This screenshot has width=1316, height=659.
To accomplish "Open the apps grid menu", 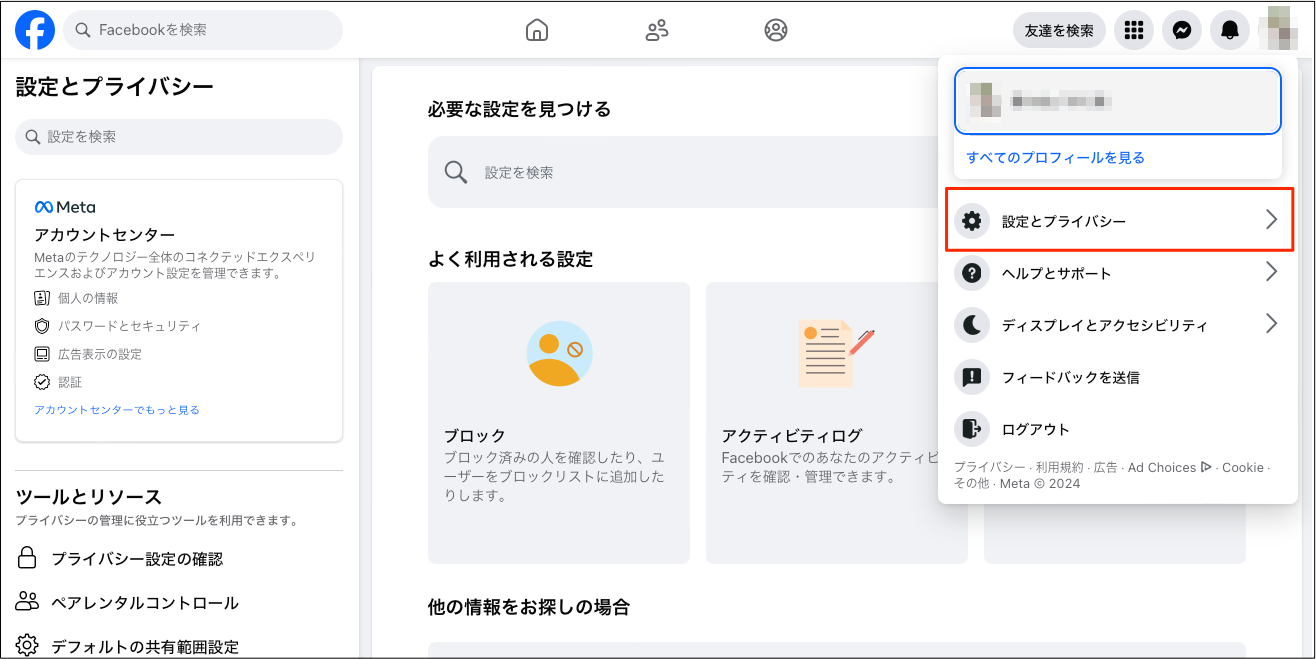I will click(1134, 31).
